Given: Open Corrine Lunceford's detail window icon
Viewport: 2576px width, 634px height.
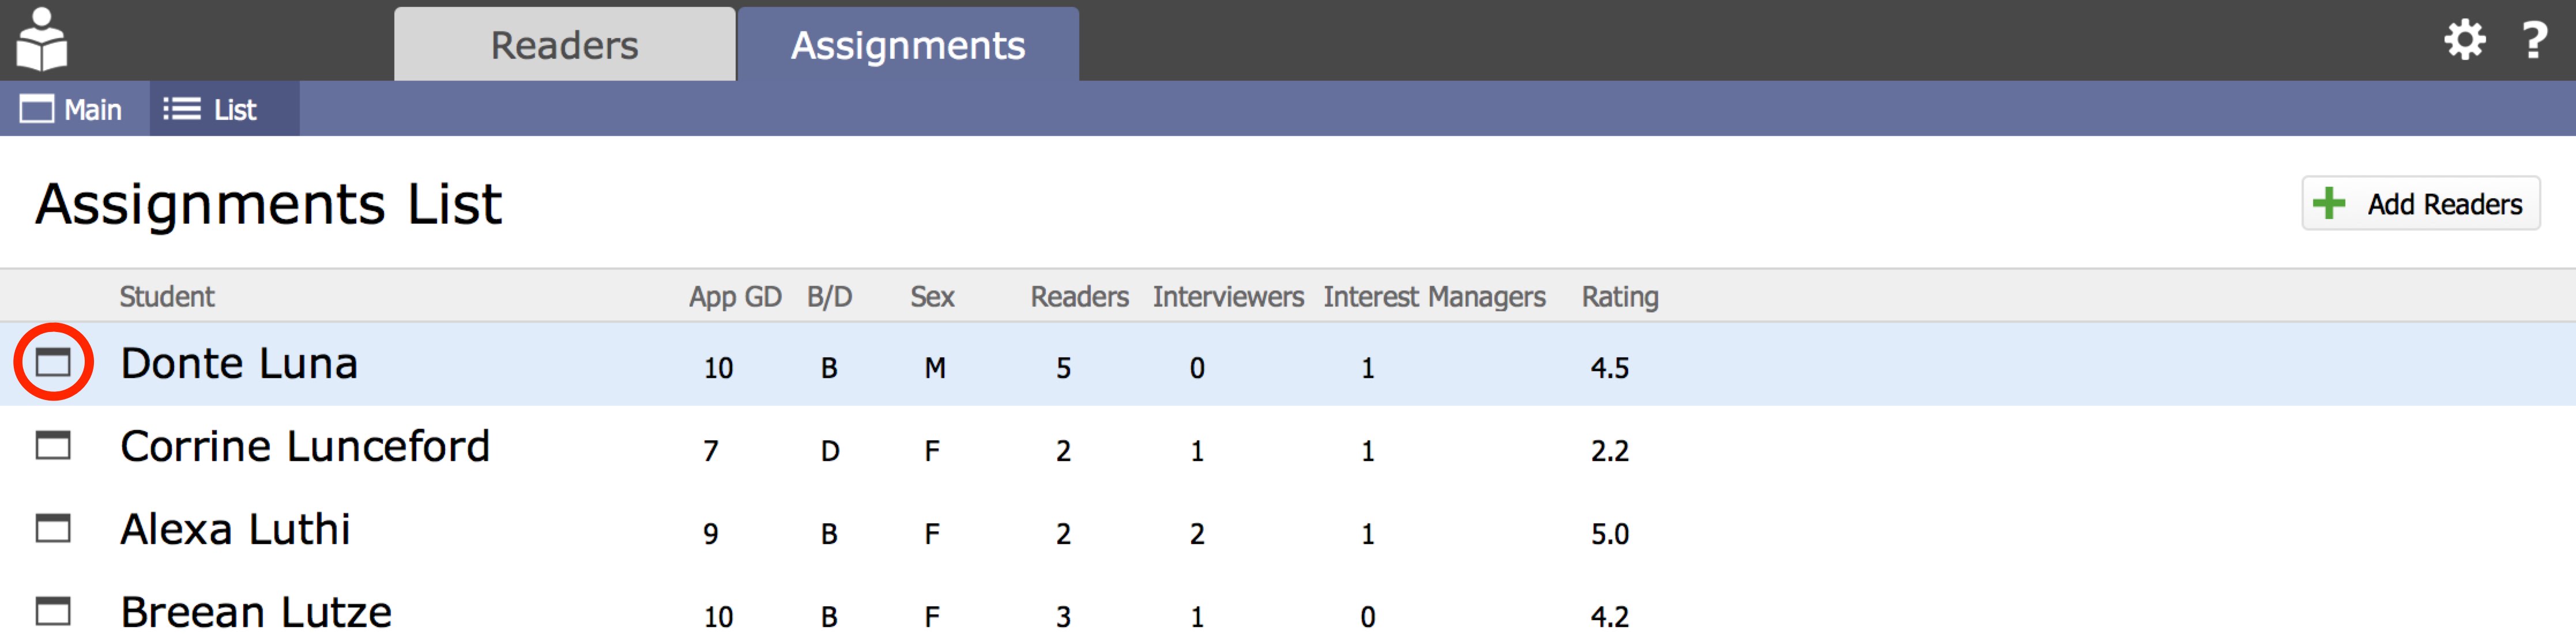Looking at the screenshot, I should [x=53, y=445].
